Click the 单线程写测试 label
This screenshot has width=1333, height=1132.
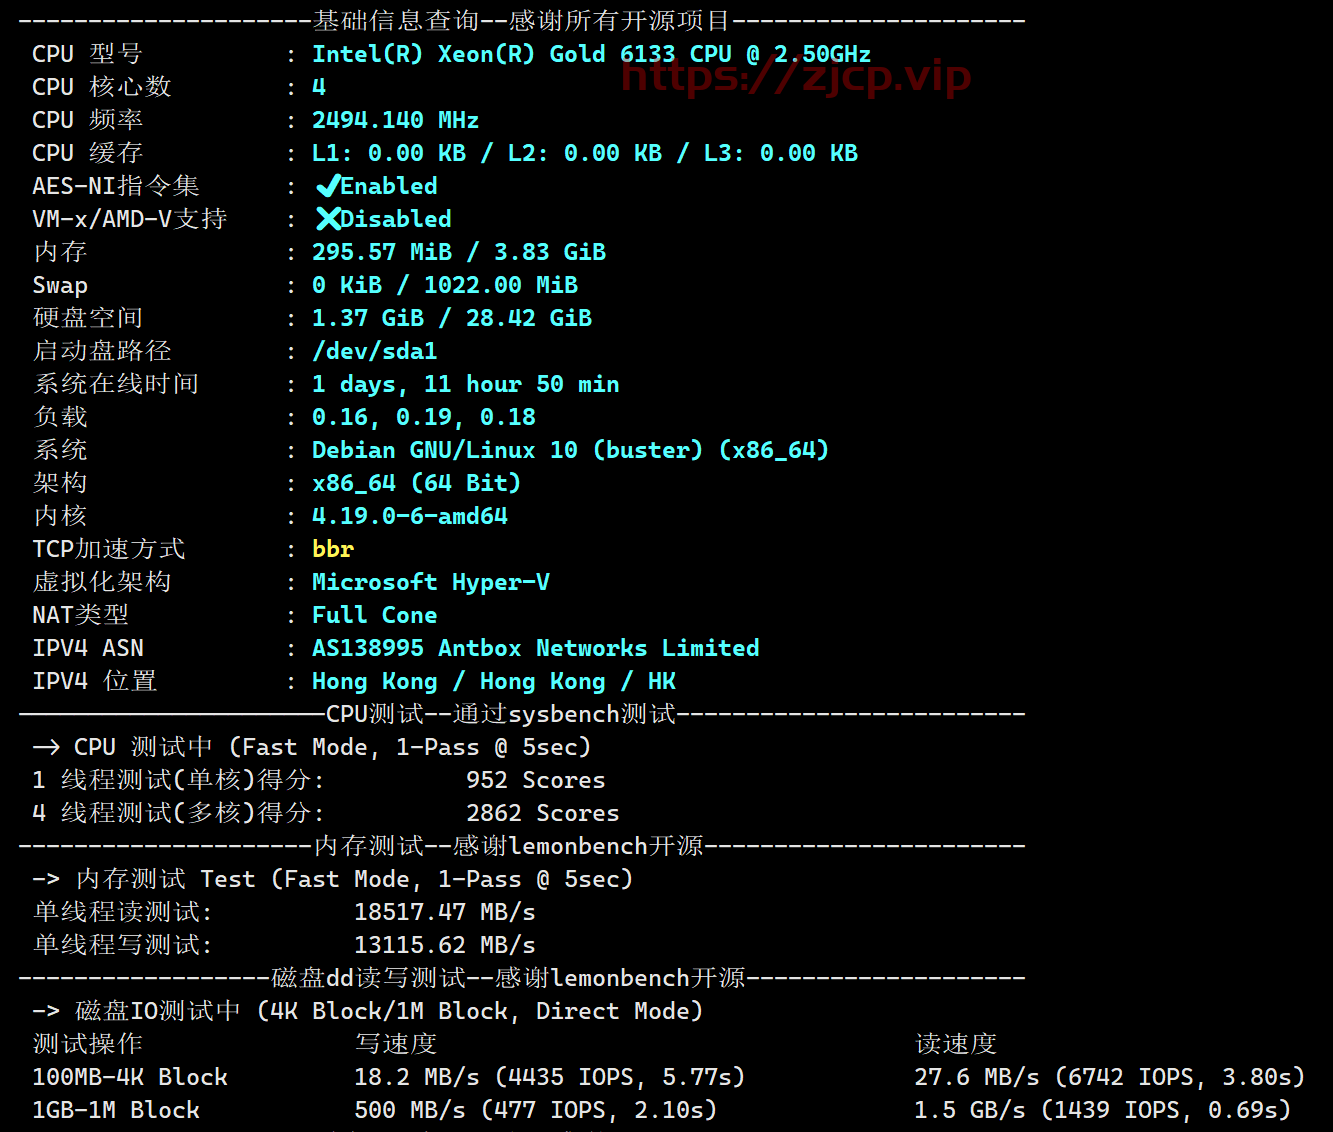click(123, 945)
